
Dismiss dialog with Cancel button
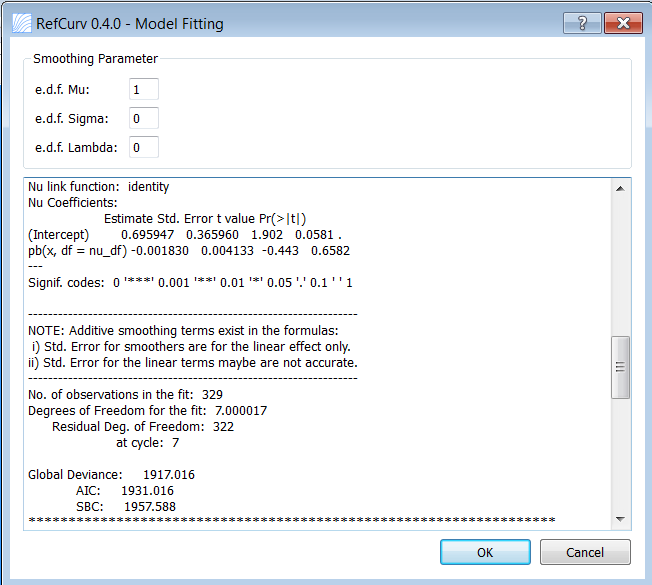click(x=585, y=552)
